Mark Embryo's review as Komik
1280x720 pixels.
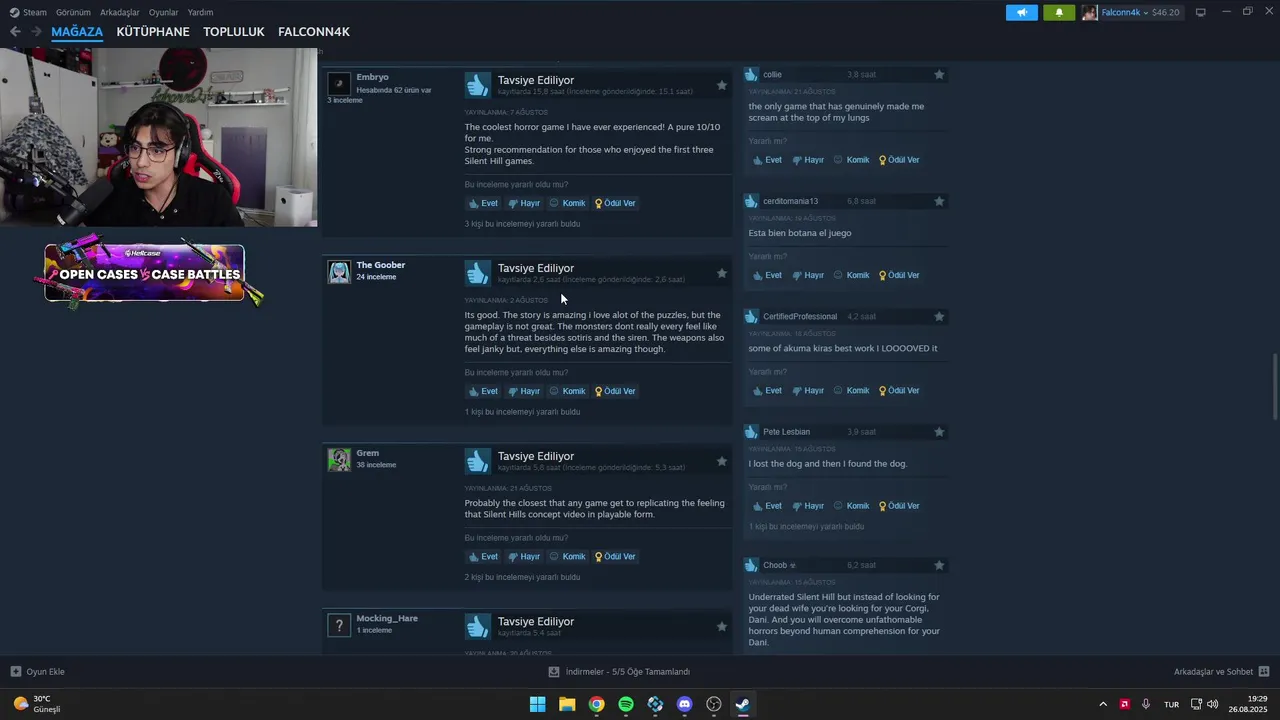tap(567, 203)
